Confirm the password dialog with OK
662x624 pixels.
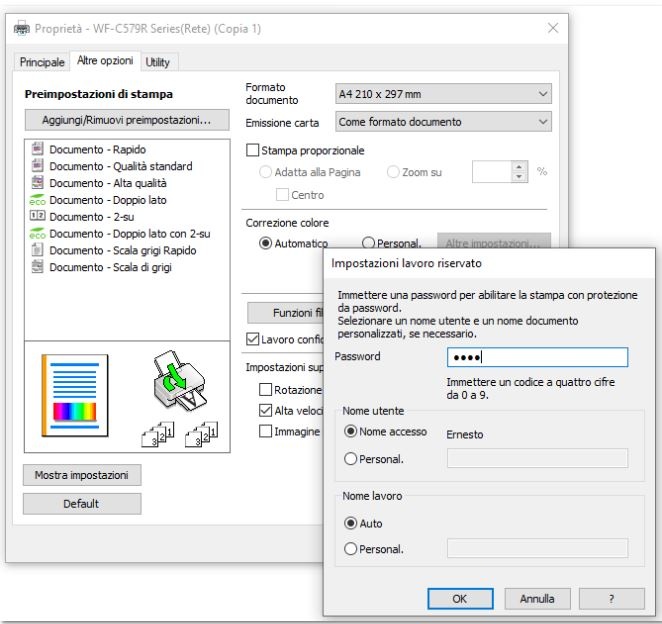[460, 598]
